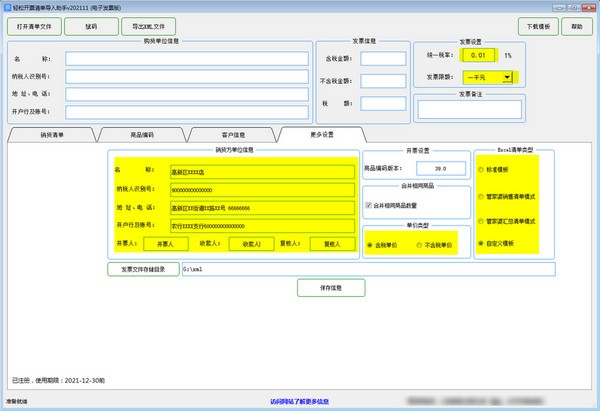Click the 发票文件存储目录 button
The height and width of the screenshot is (411, 600).
(x=141, y=269)
